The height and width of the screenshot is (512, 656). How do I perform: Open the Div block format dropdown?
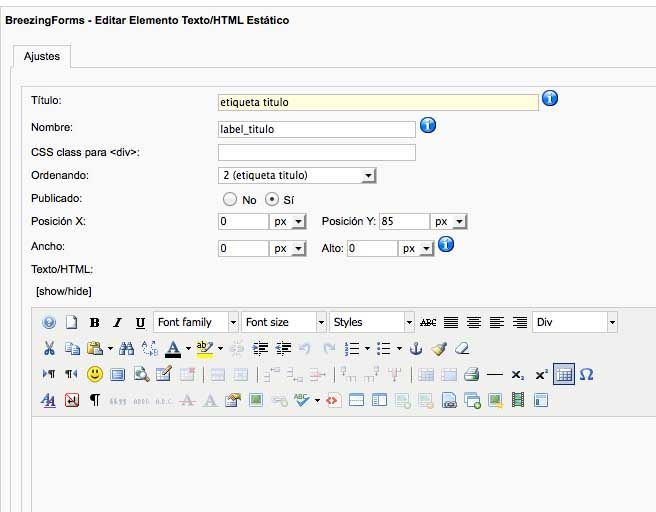[x=575, y=322]
